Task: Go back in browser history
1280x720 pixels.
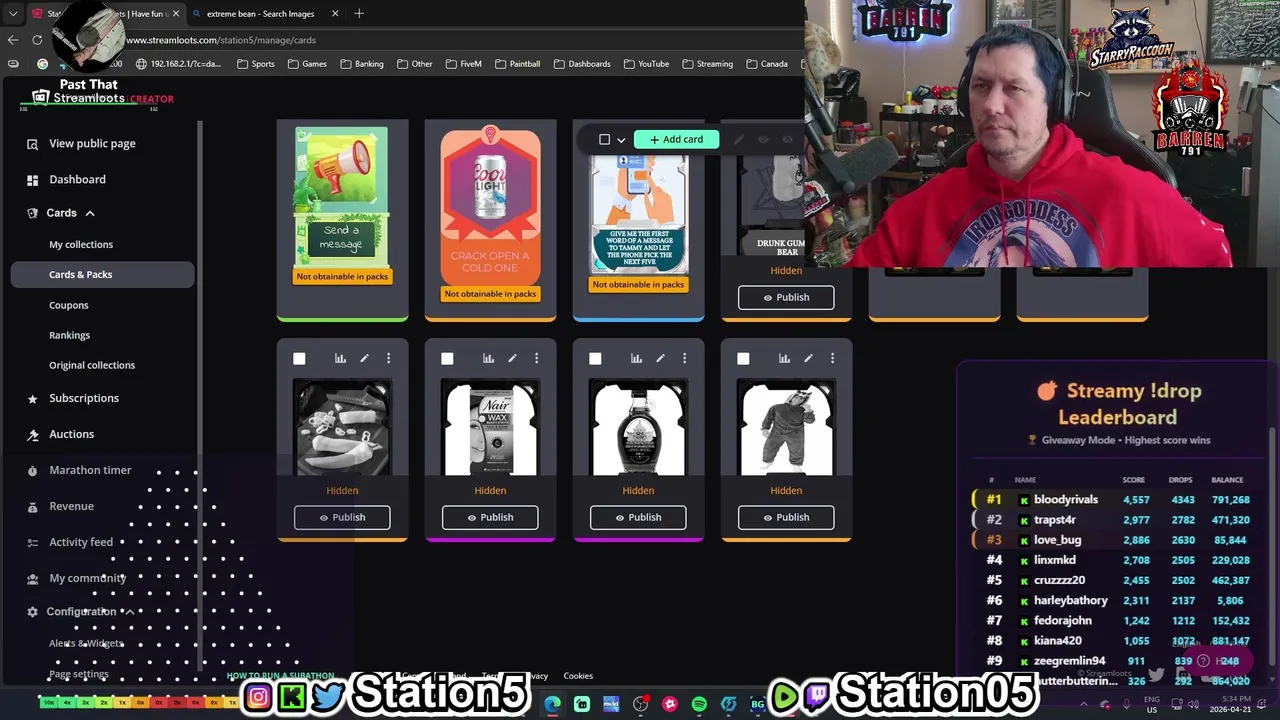Action: [13, 40]
